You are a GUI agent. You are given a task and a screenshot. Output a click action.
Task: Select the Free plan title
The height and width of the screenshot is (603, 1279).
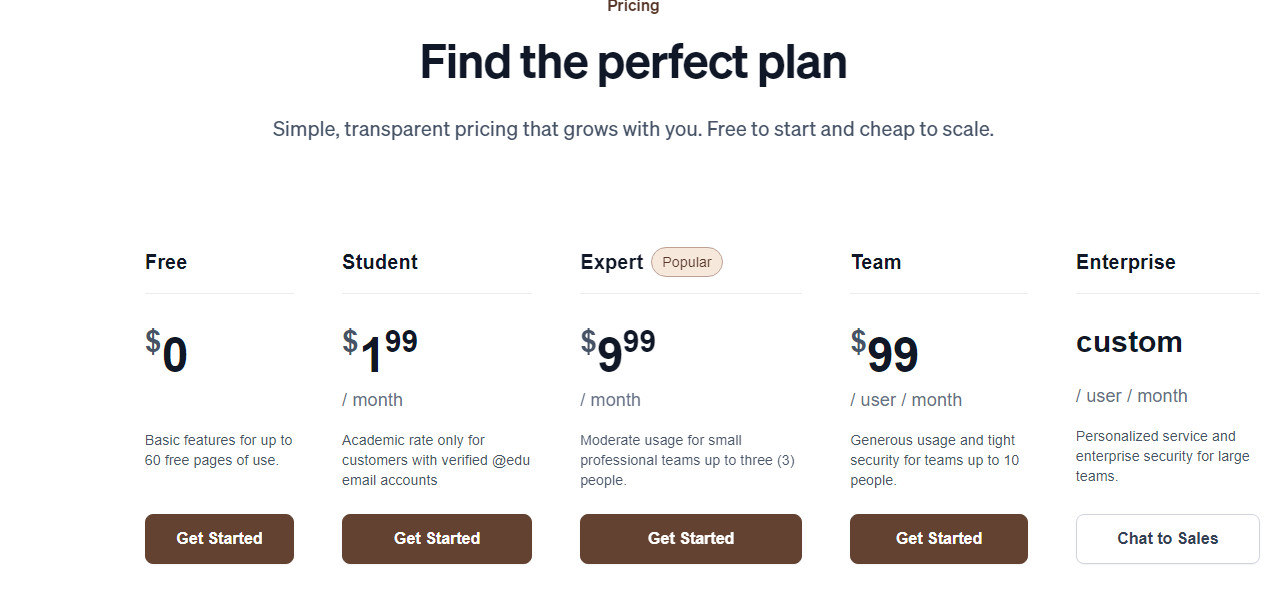point(166,262)
